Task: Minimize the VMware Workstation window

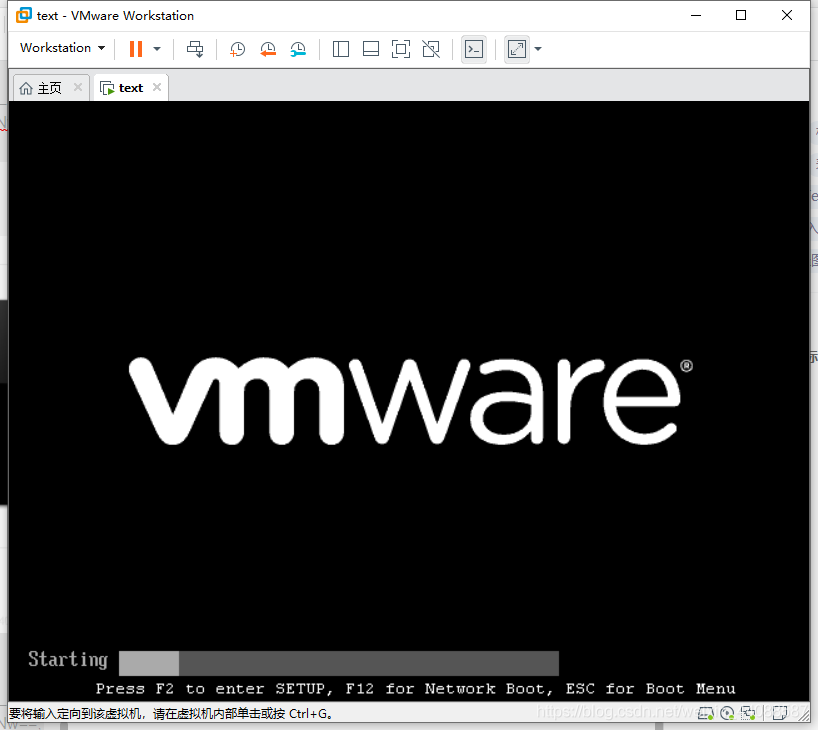Action: (x=696, y=15)
